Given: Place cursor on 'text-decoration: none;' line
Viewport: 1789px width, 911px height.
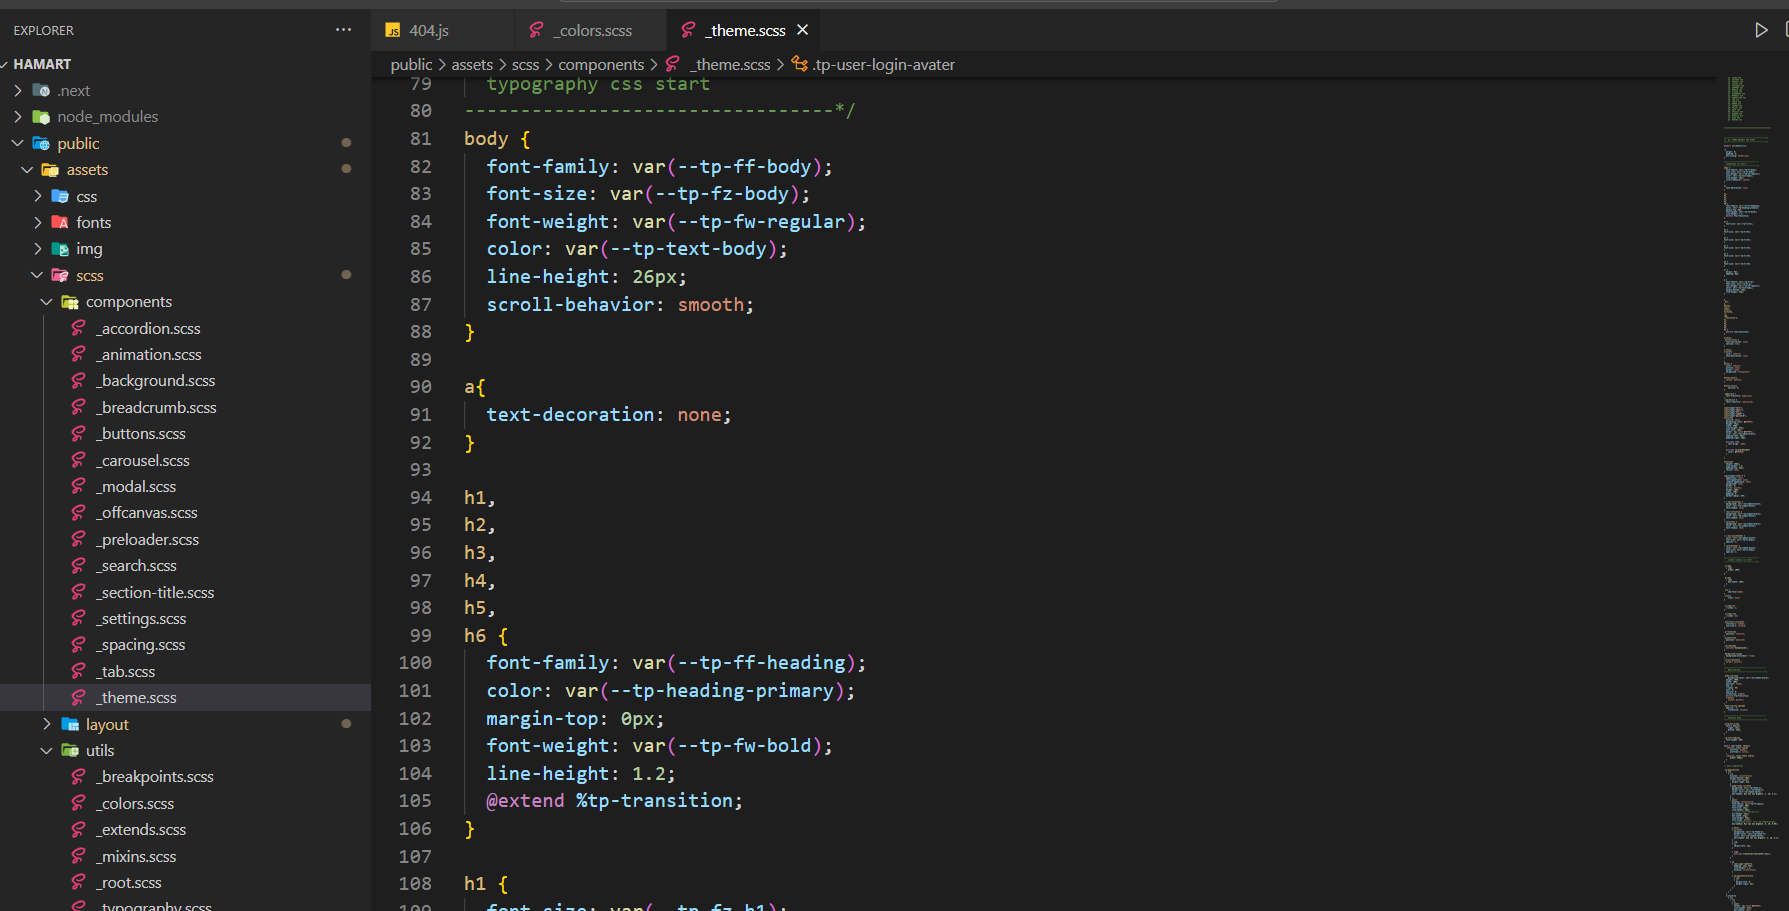Looking at the screenshot, I should coord(609,414).
